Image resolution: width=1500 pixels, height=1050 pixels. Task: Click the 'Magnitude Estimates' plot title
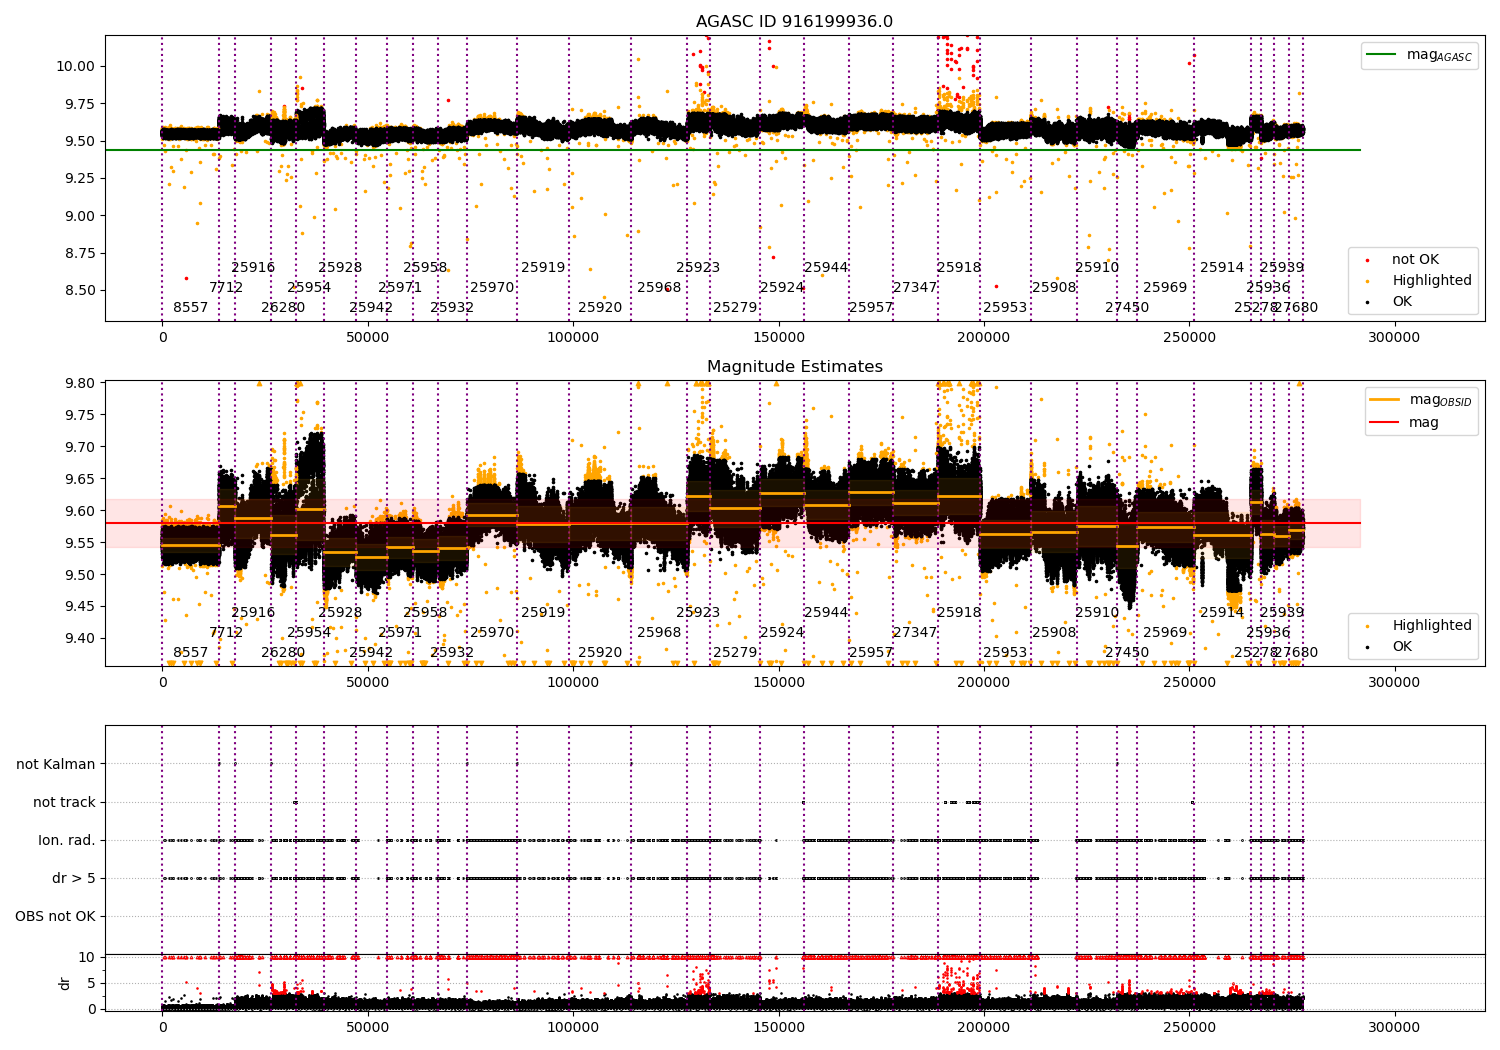[x=795, y=366]
